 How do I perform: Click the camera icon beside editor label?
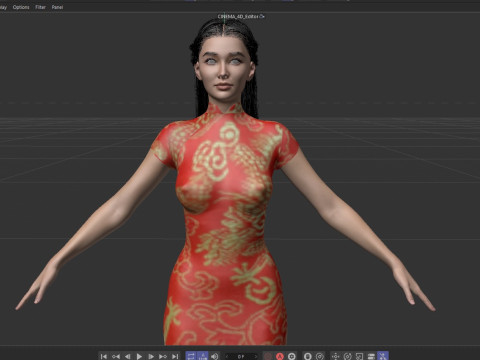262,16
